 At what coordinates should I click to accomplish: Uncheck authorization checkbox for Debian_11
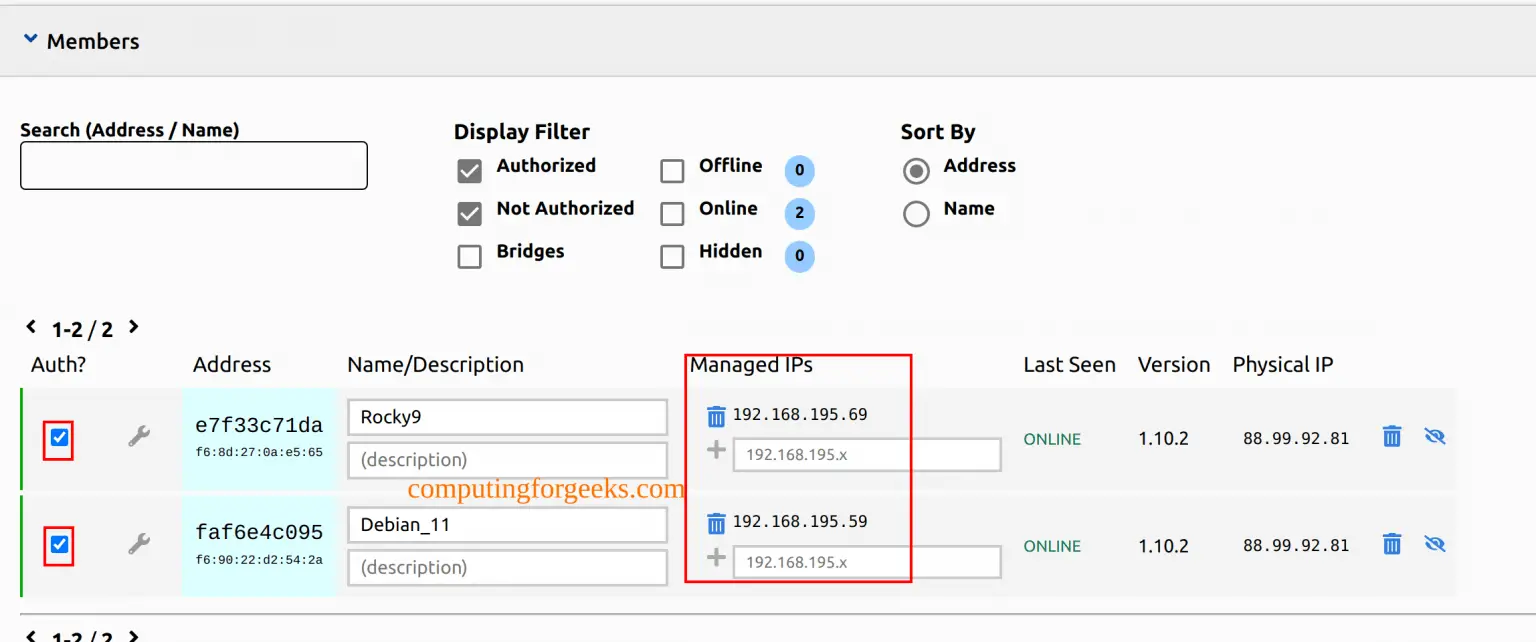57,544
